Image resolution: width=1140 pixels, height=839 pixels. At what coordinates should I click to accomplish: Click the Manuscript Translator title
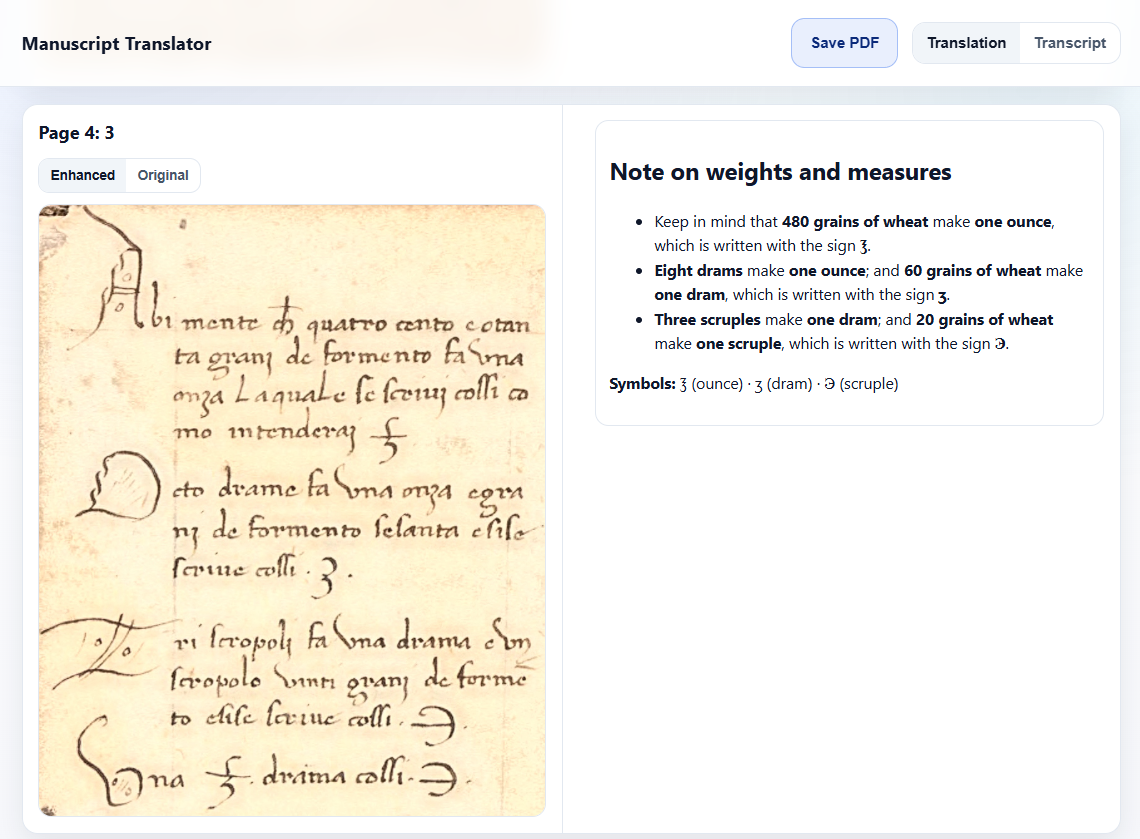click(116, 44)
